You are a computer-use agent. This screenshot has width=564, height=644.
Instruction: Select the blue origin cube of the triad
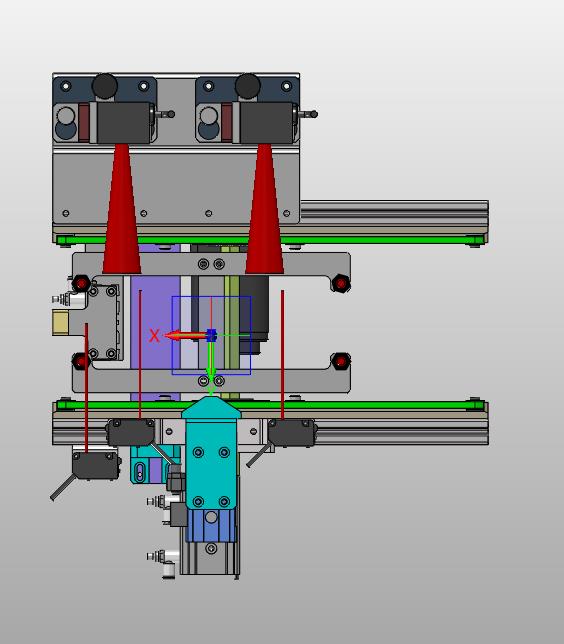click(x=211, y=335)
